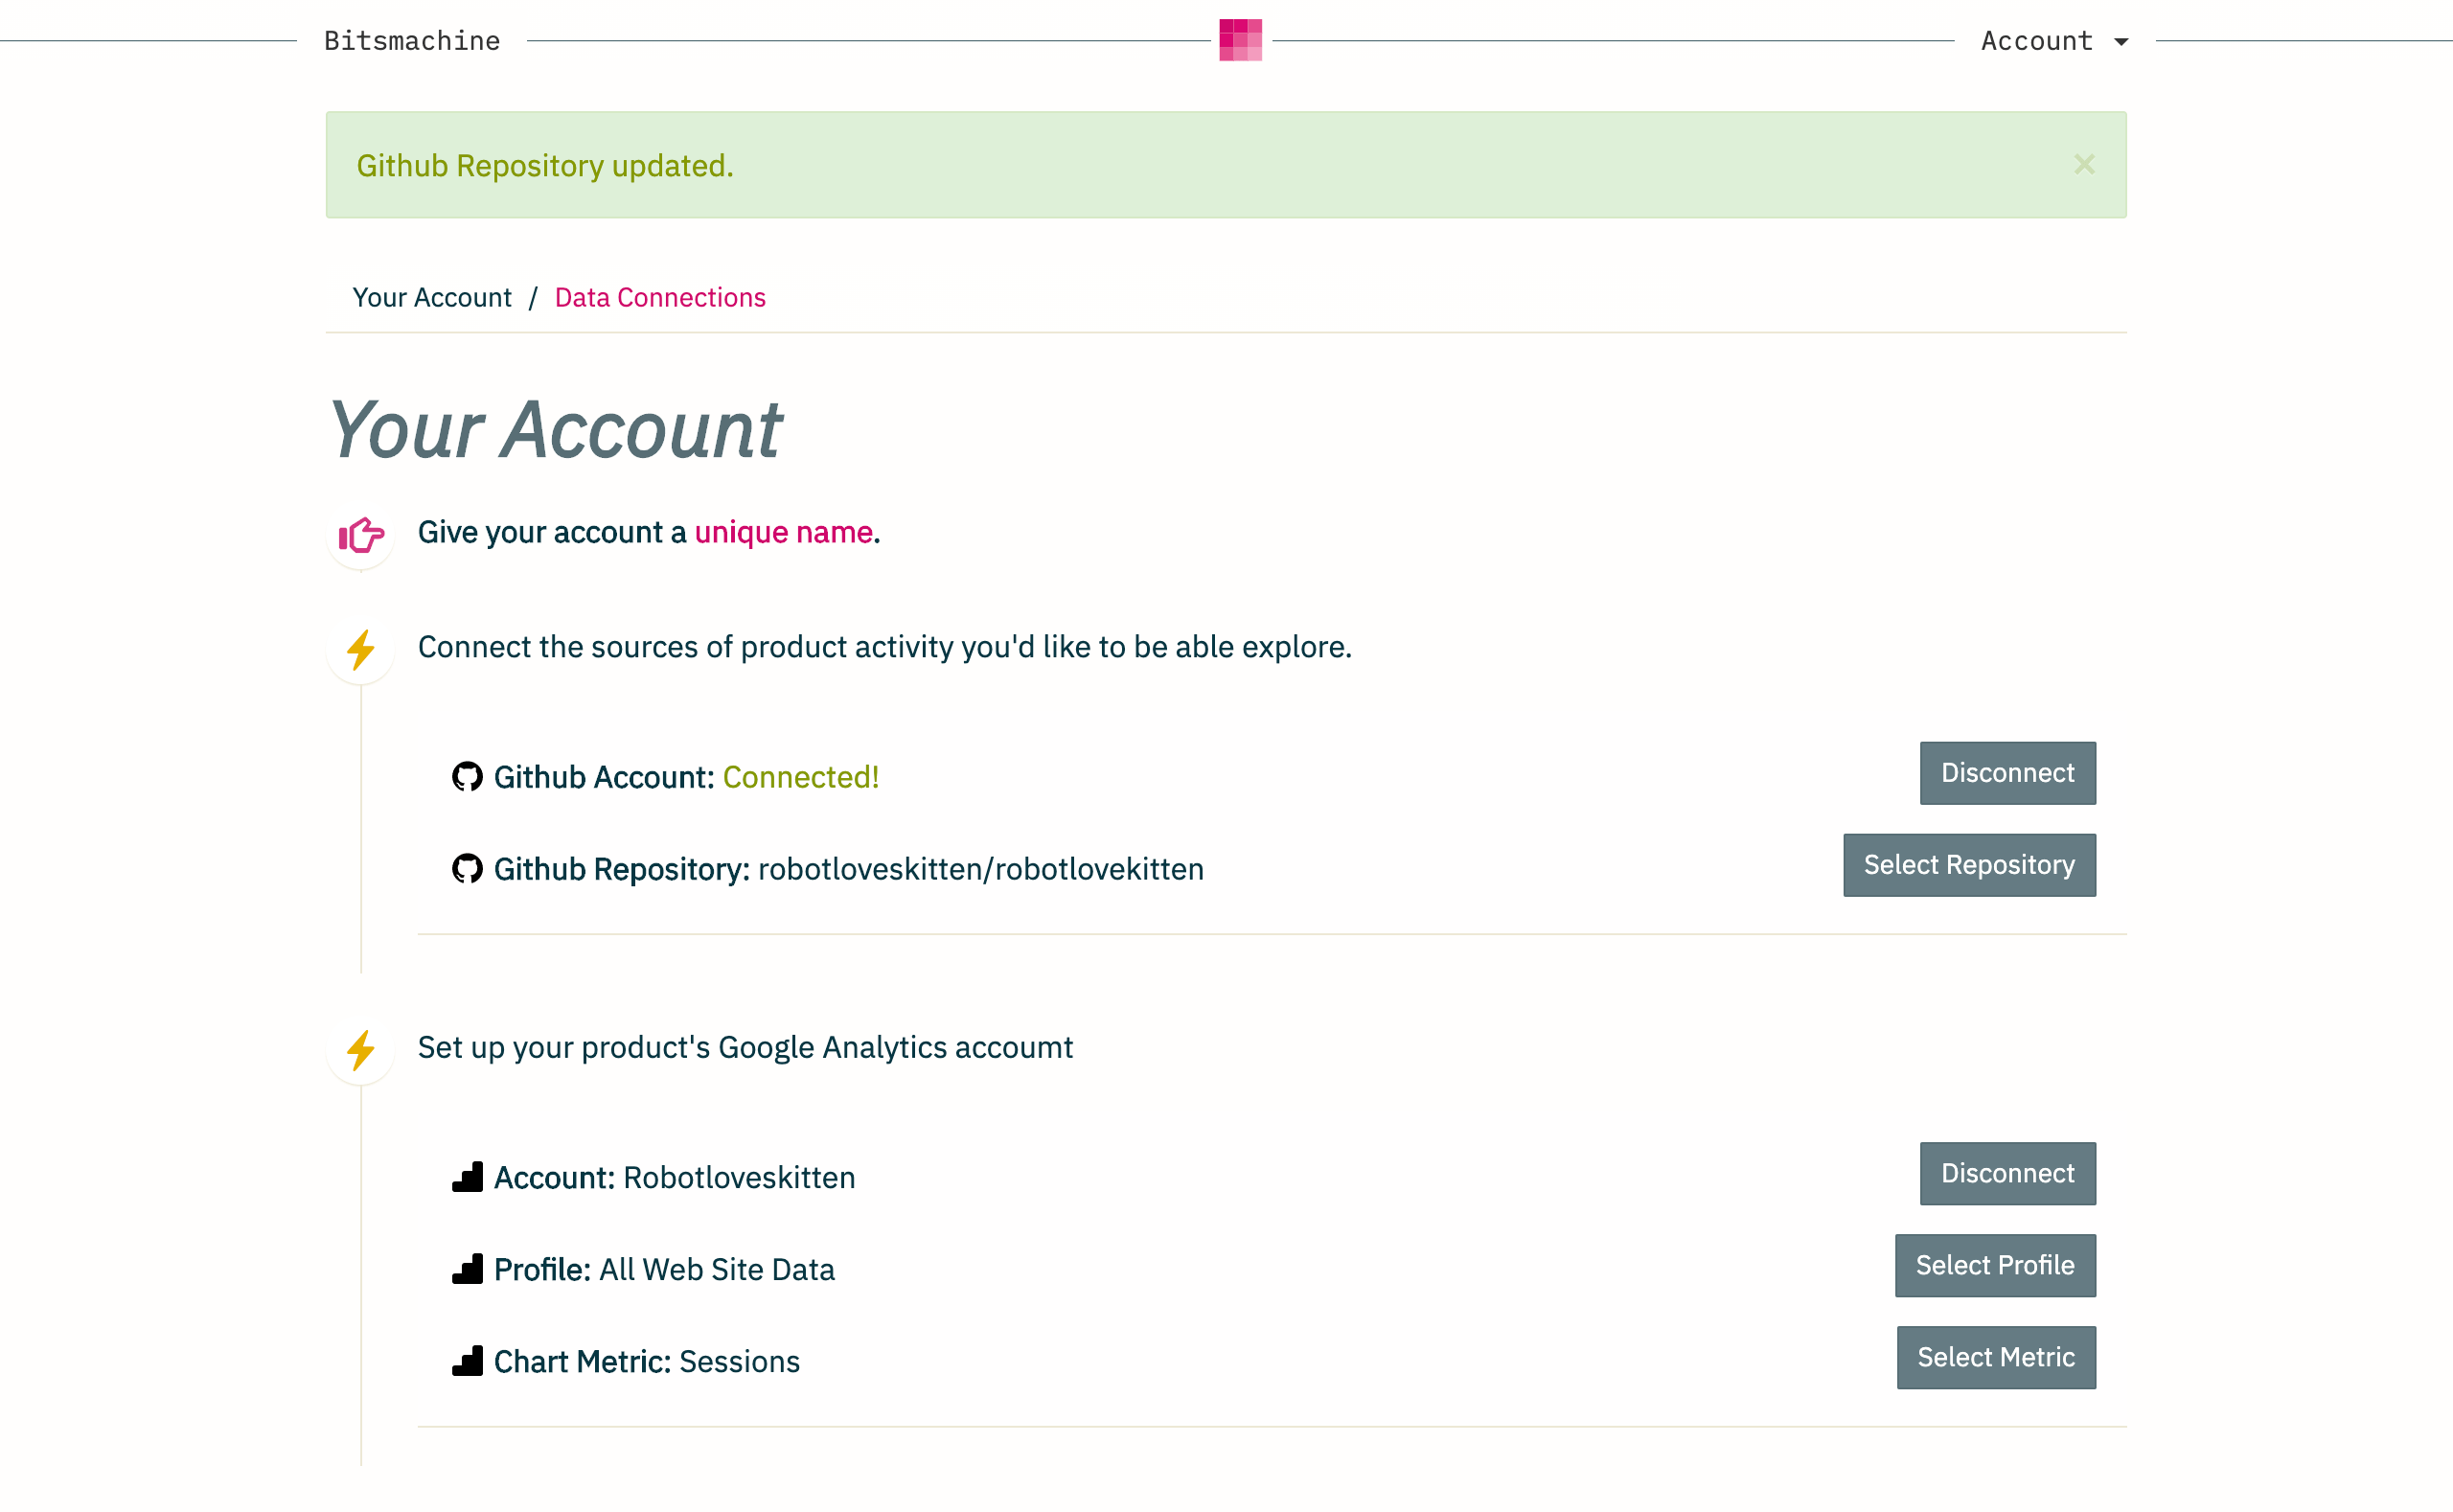
Task: Open the Account dropdown in the header
Action: pyautogui.click(x=2036, y=40)
